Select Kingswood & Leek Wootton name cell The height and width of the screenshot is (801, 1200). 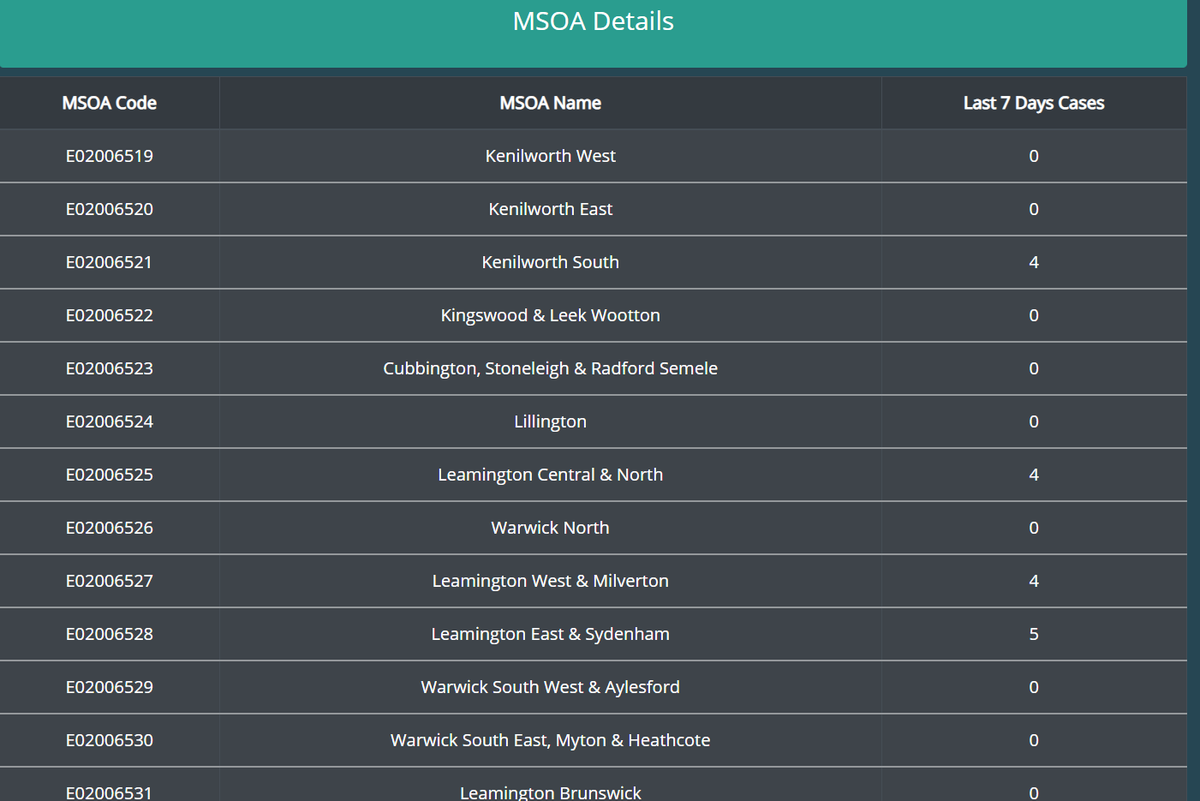(x=550, y=315)
